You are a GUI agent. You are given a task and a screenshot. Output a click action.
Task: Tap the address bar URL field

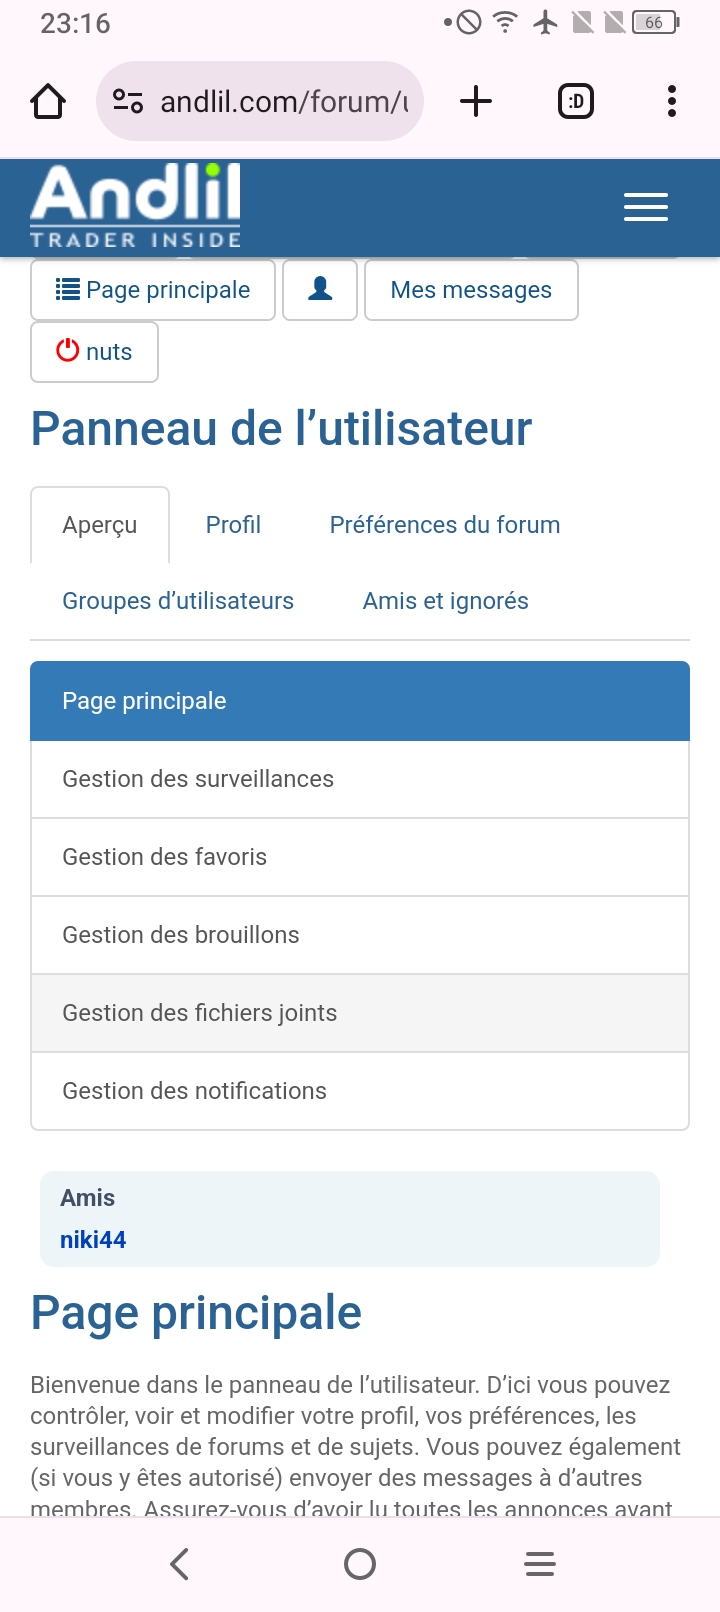click(284, 102)
